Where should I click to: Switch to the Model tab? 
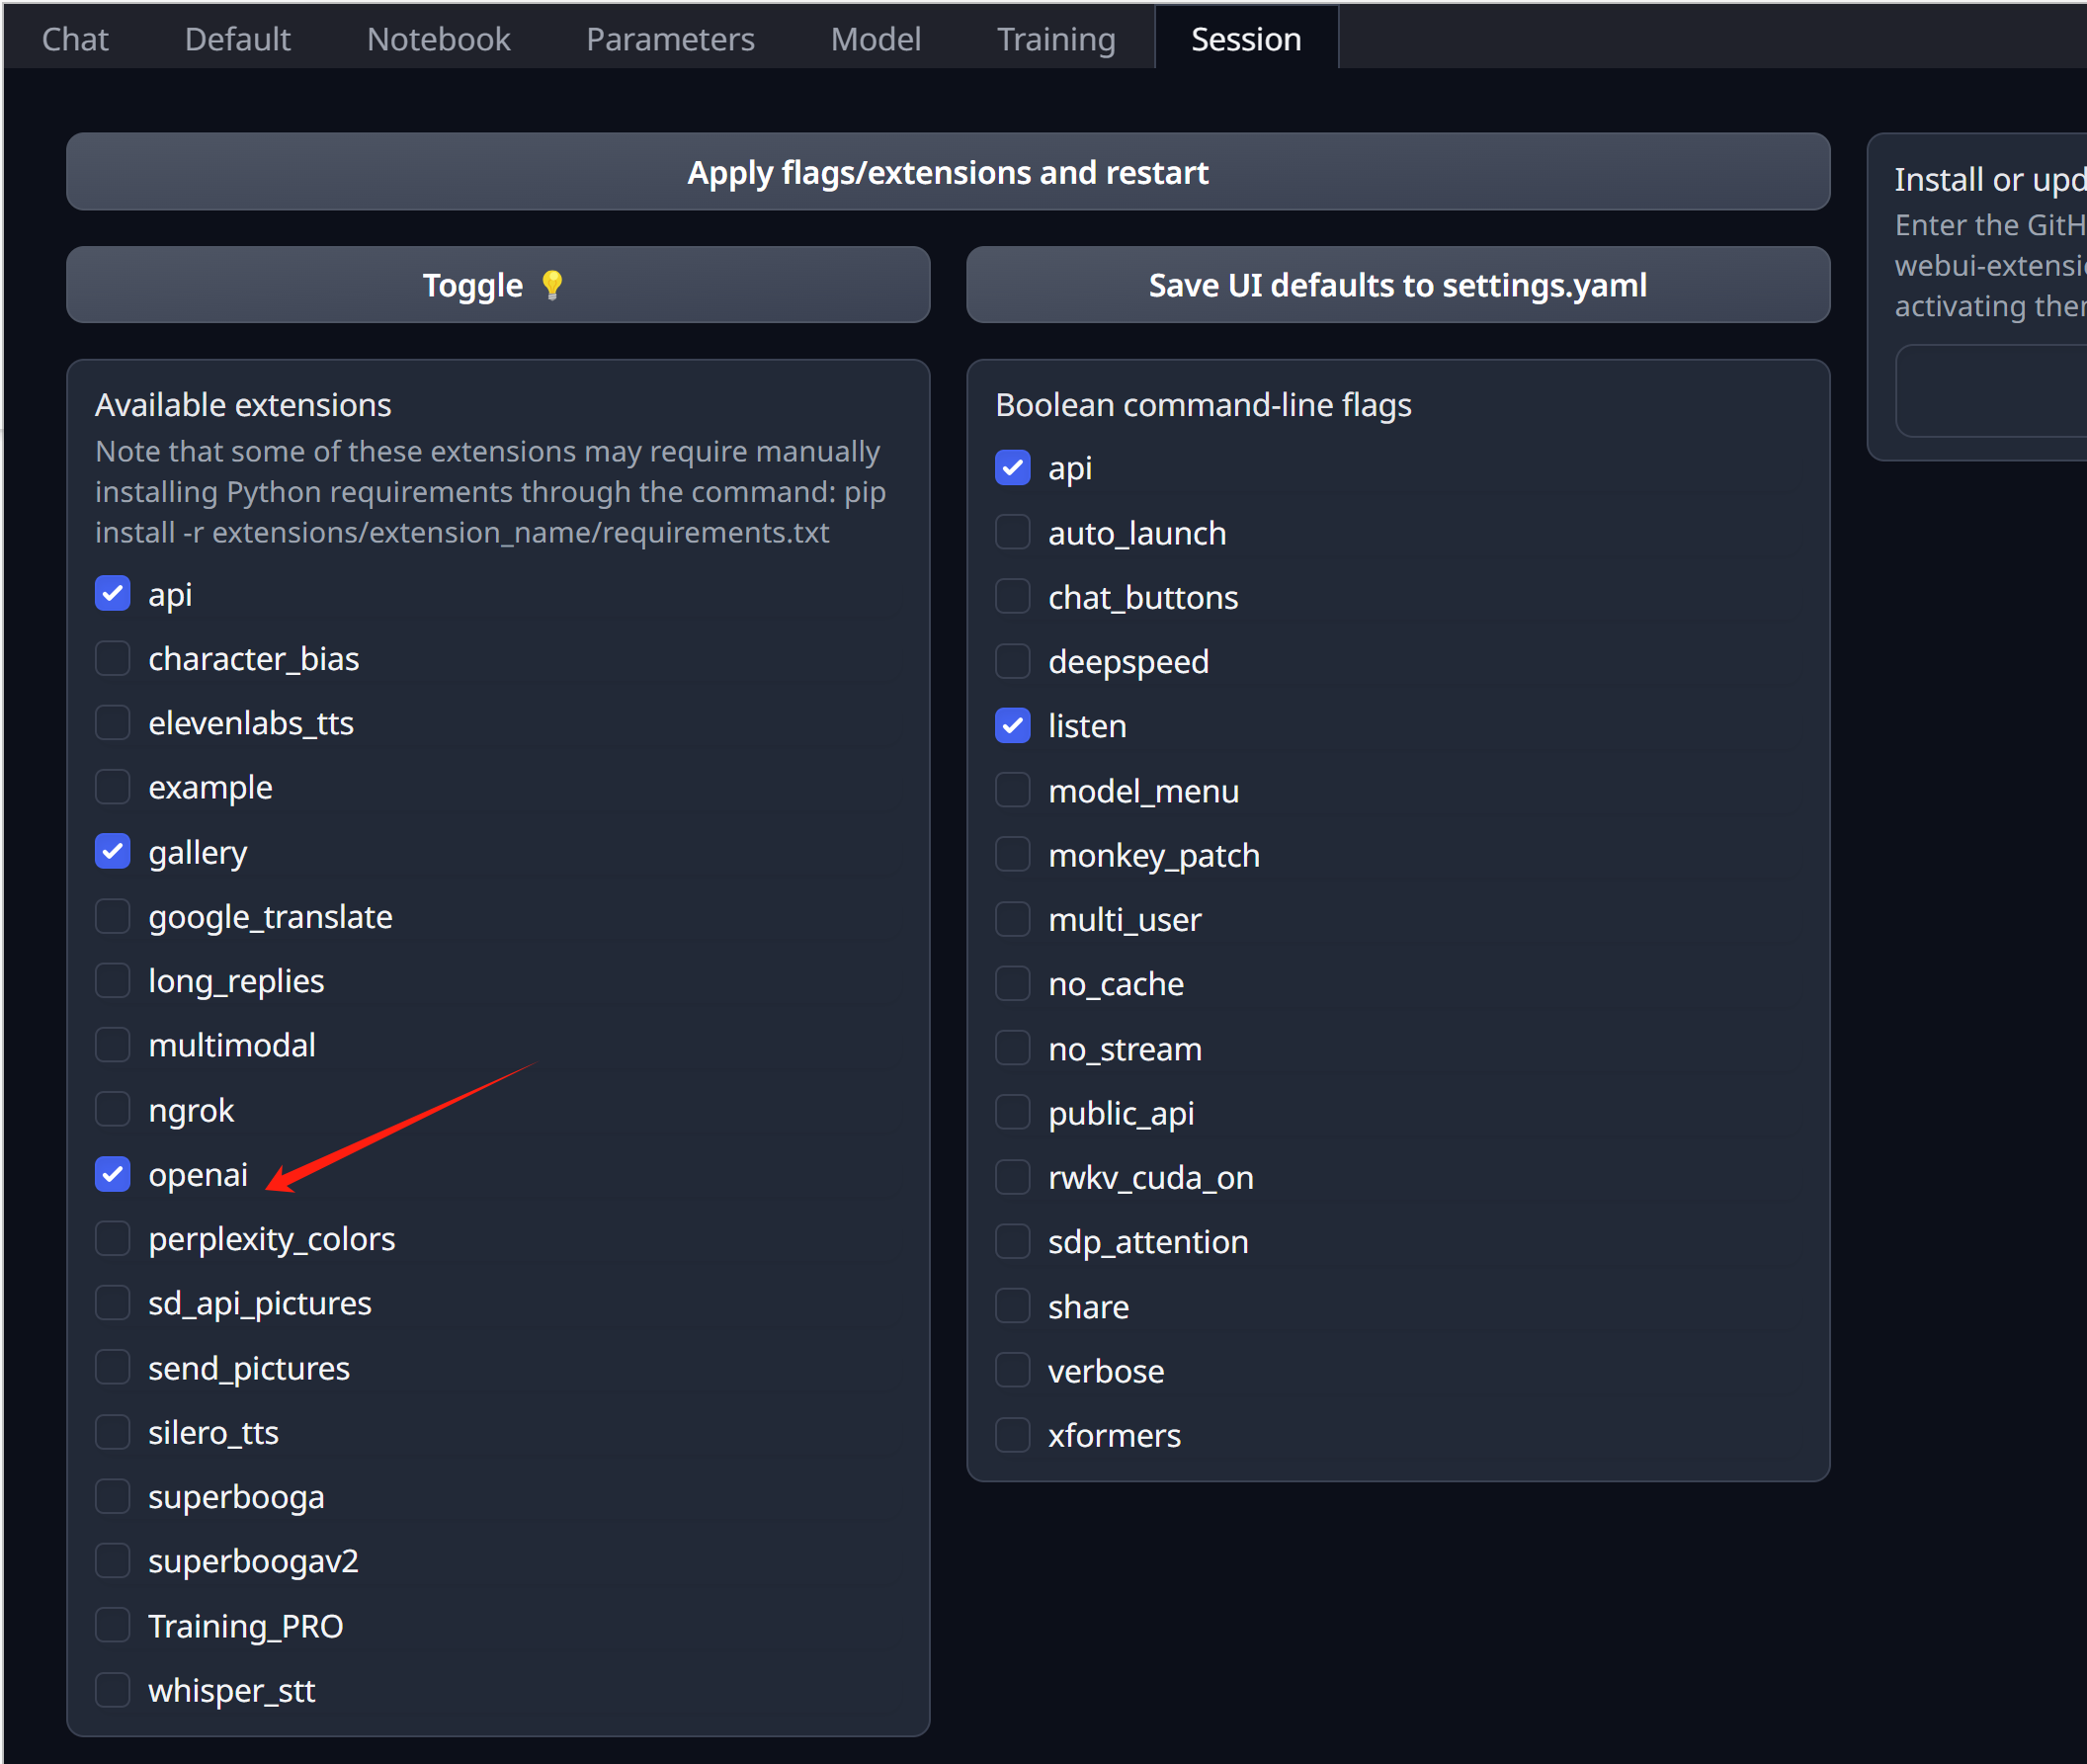click(x=875, y=39)
